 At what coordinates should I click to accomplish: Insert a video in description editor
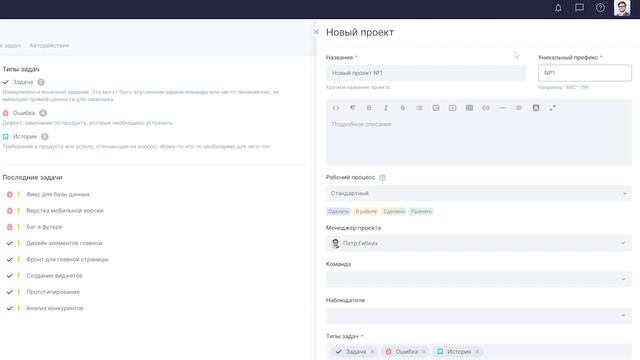click(x=453, y=108)
